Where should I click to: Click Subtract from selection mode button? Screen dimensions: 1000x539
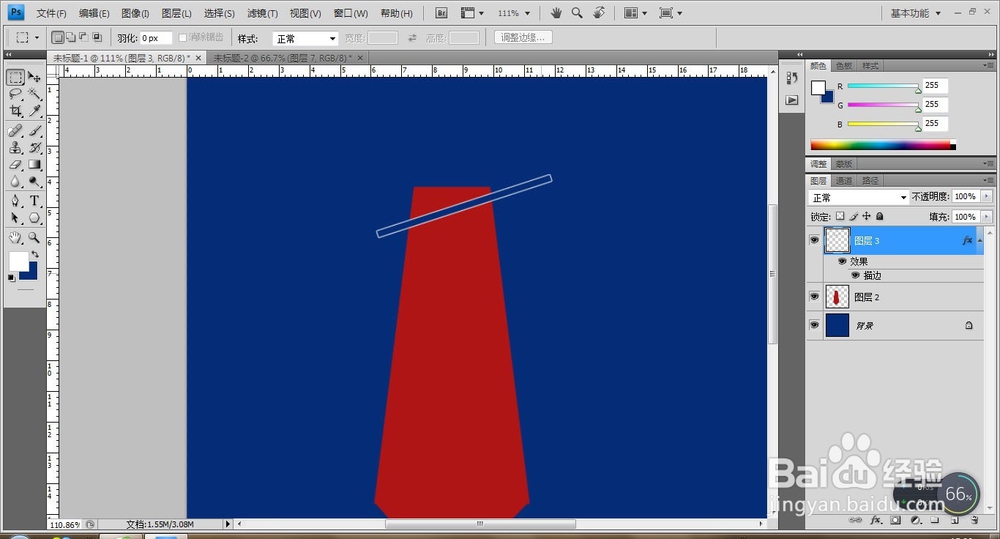point(83,37)
